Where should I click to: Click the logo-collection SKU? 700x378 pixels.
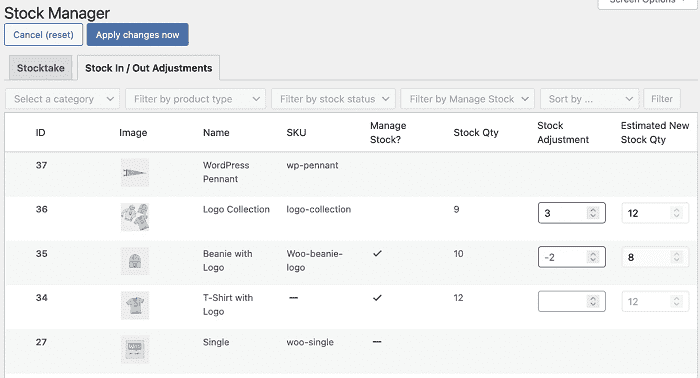318,209
